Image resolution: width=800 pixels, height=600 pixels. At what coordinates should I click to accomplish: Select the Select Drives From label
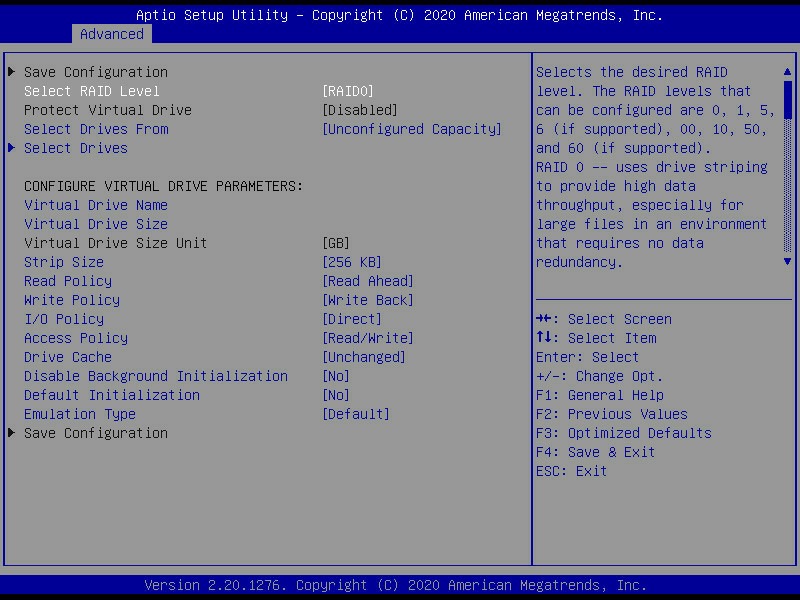tap(96, 129)
